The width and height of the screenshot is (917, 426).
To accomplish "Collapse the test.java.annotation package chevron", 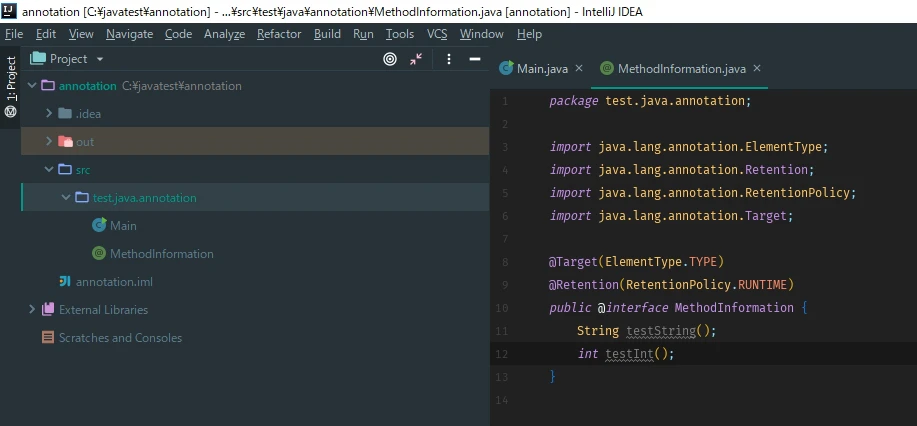I will pos(66,198).
